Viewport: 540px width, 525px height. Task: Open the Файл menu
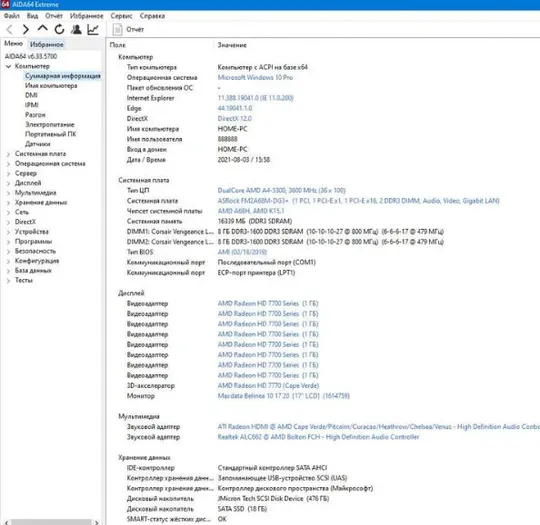[x=12, y=16]
